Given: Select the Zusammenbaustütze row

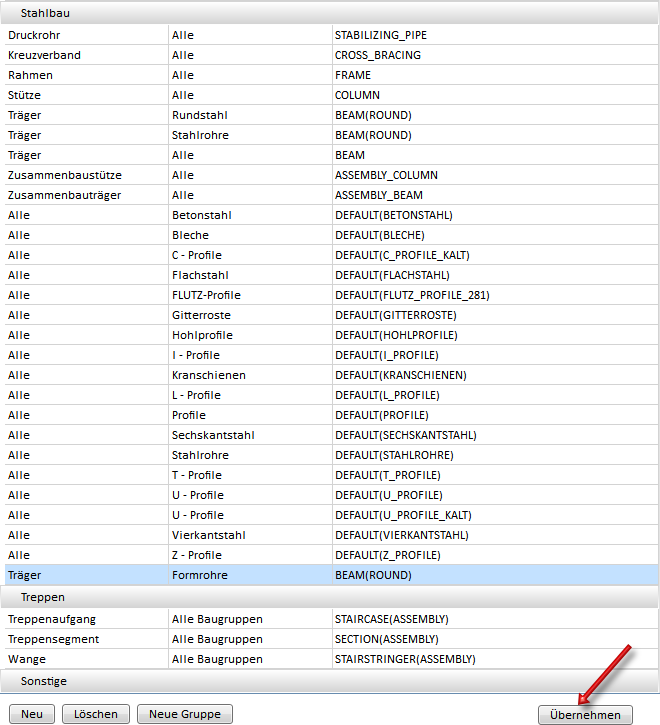Looking at the screenshot, I should coord(55,175).
